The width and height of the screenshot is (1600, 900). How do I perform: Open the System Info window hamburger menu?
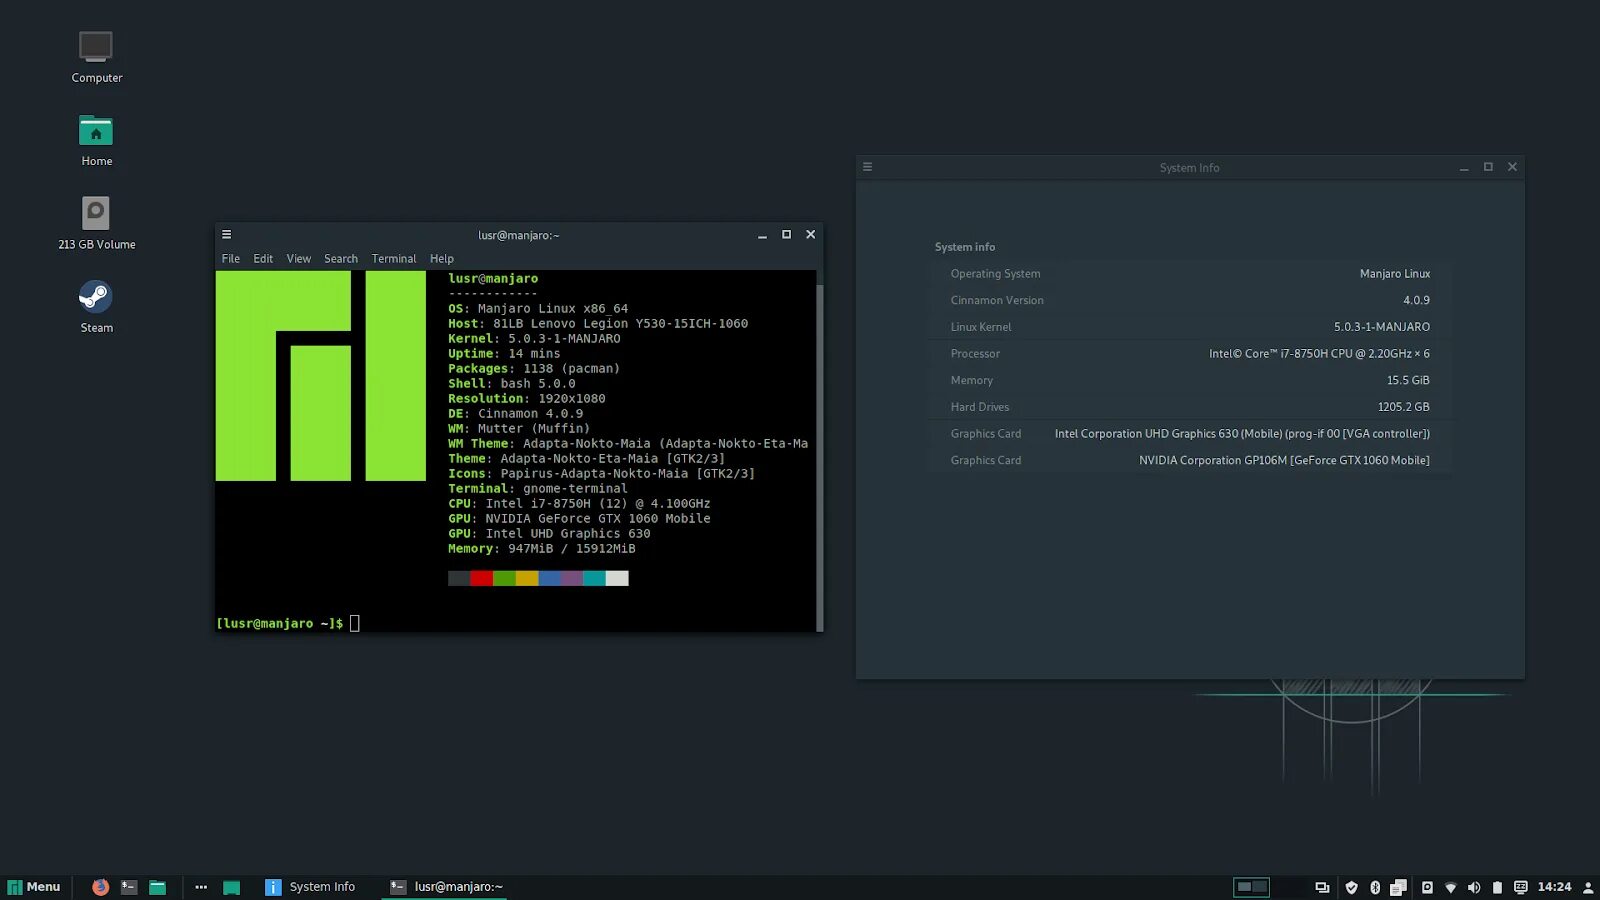pos(868,167)
